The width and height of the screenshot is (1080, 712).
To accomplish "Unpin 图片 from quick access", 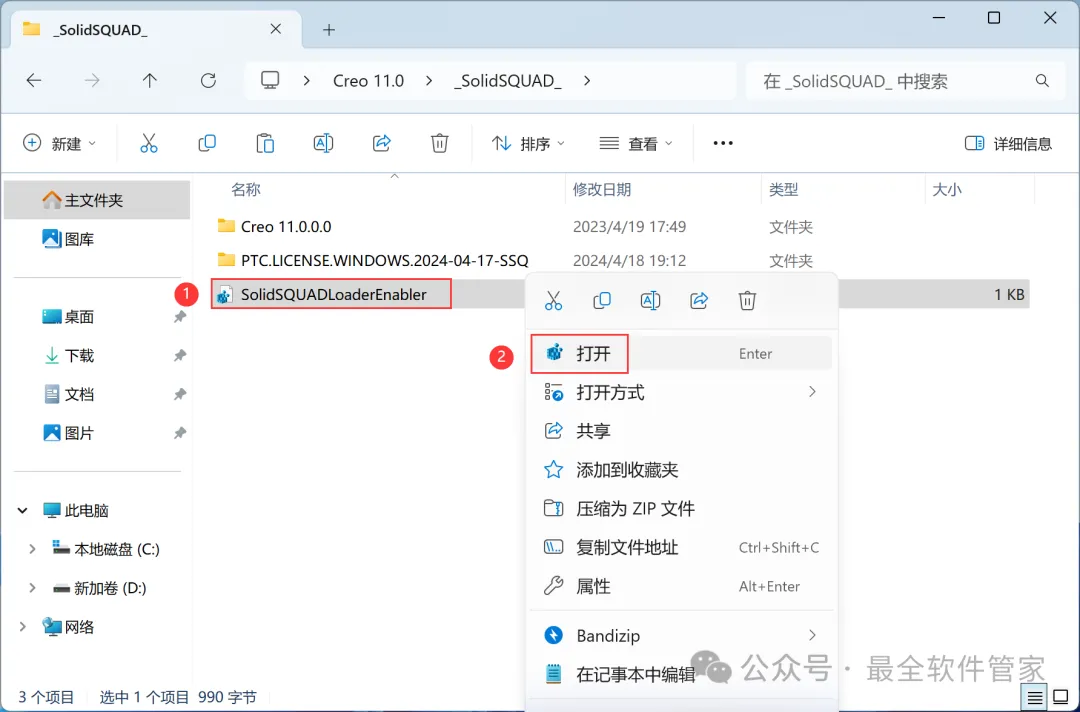I will (x=180, y=433).
